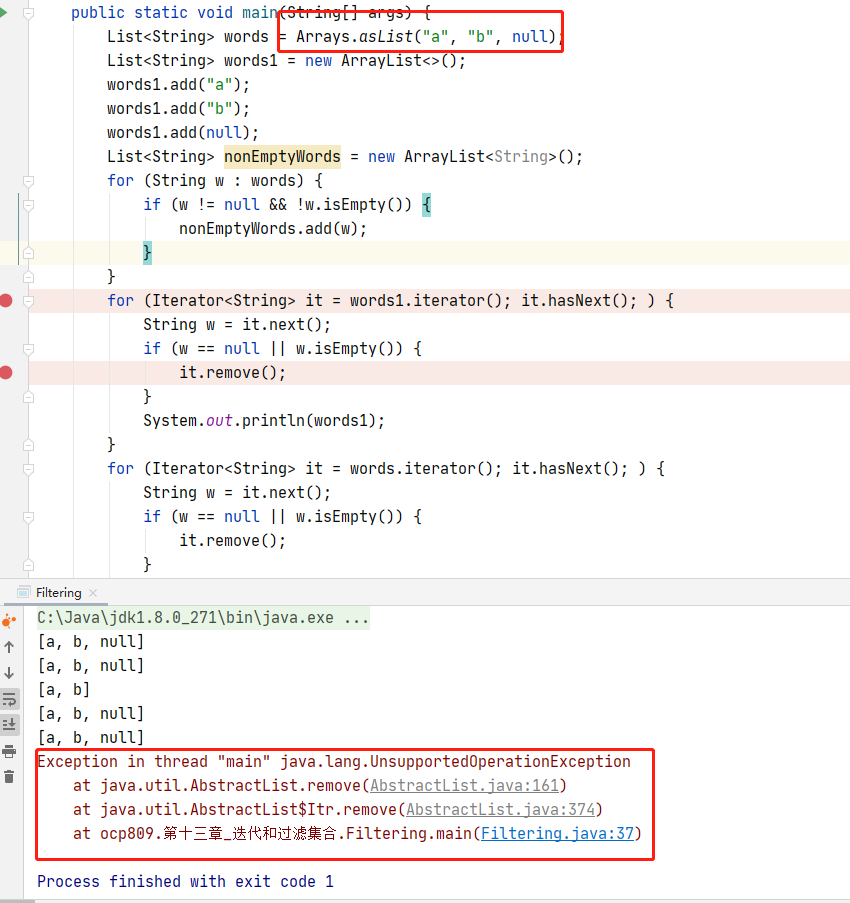The width and height of the screenshot is (850, 903).
Task: Disable the breakpoint on the first it.remove() line
Action: click(6, 372)
